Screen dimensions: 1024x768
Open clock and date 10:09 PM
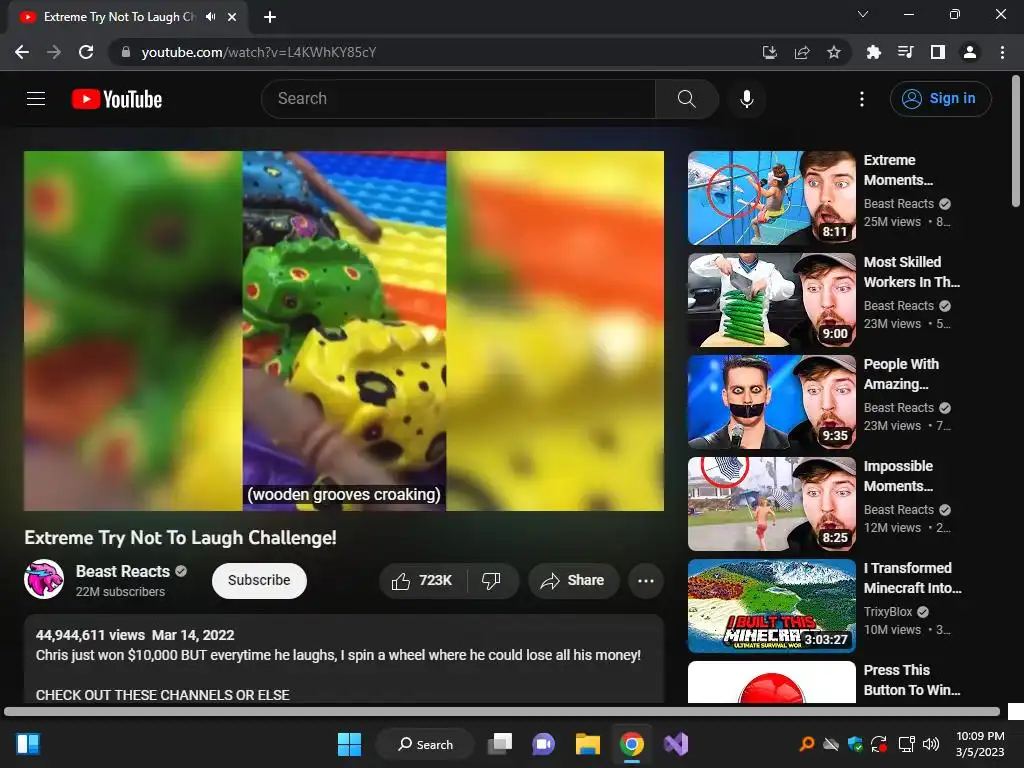980,744
